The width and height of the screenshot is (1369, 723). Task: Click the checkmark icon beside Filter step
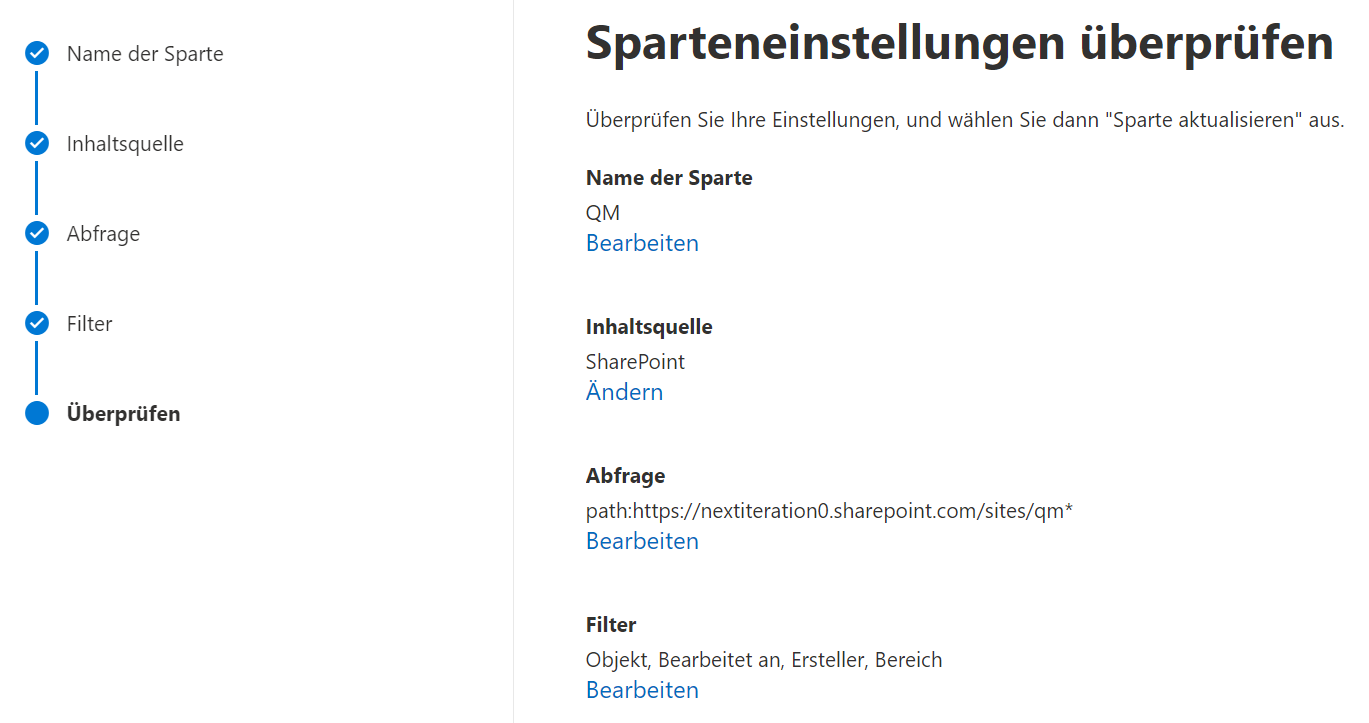point(37,324)
